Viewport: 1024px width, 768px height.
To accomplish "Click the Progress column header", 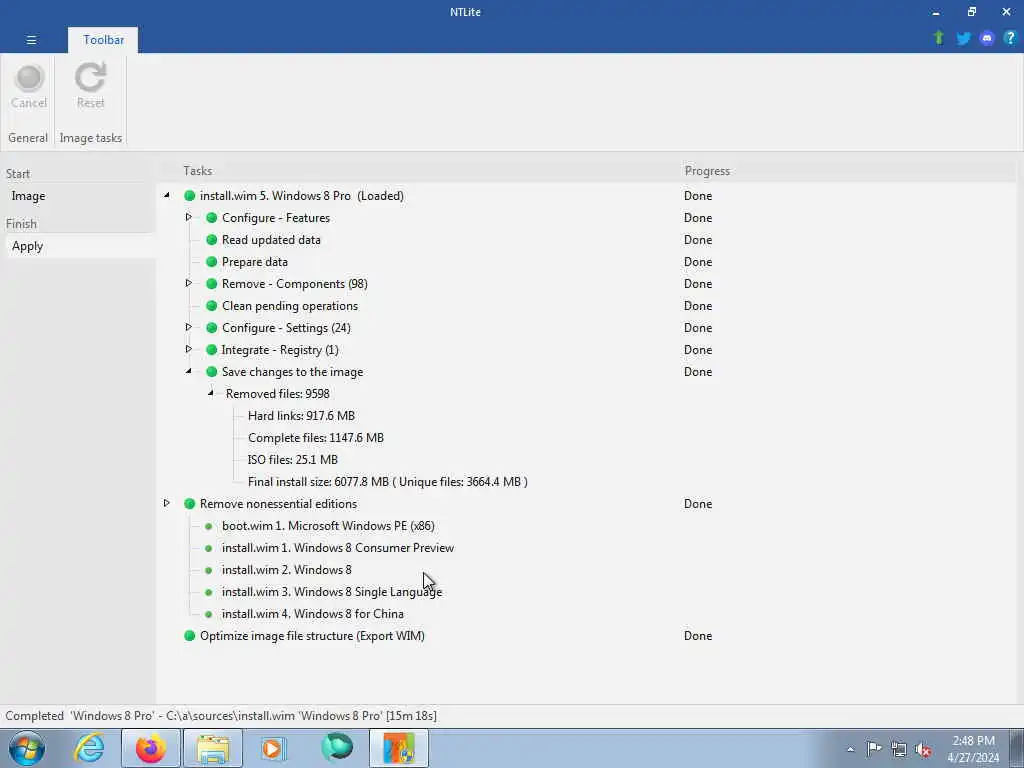I will (x=707, y=170).
